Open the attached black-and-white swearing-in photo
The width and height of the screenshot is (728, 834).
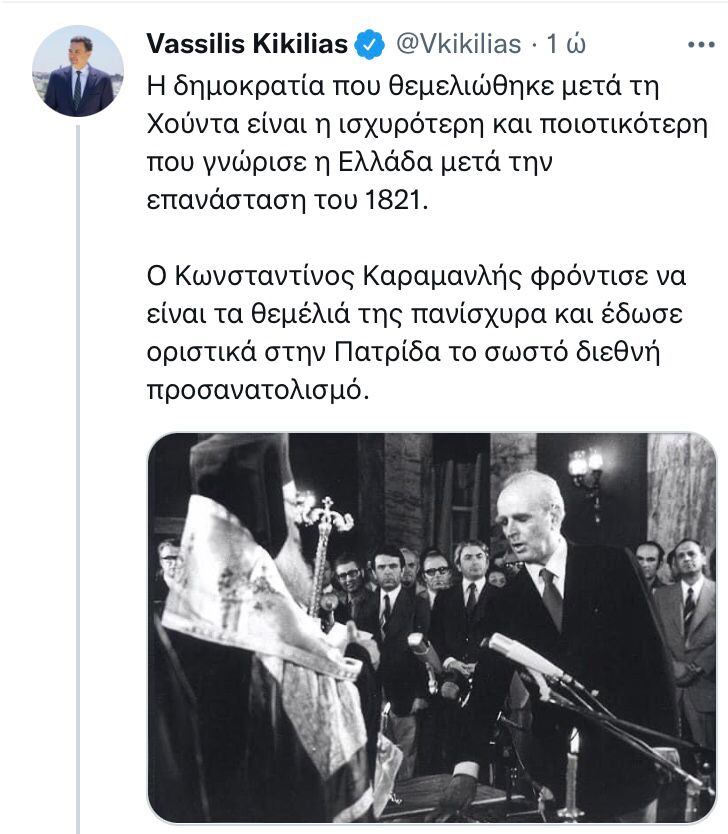[432, 628]
